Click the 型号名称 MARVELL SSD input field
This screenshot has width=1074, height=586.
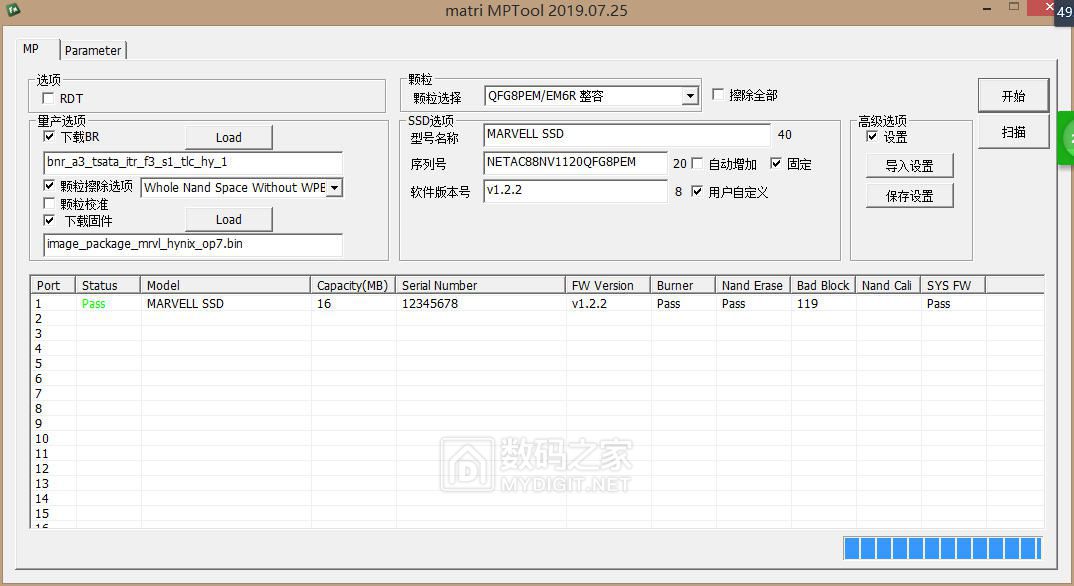tap(626, 135)
